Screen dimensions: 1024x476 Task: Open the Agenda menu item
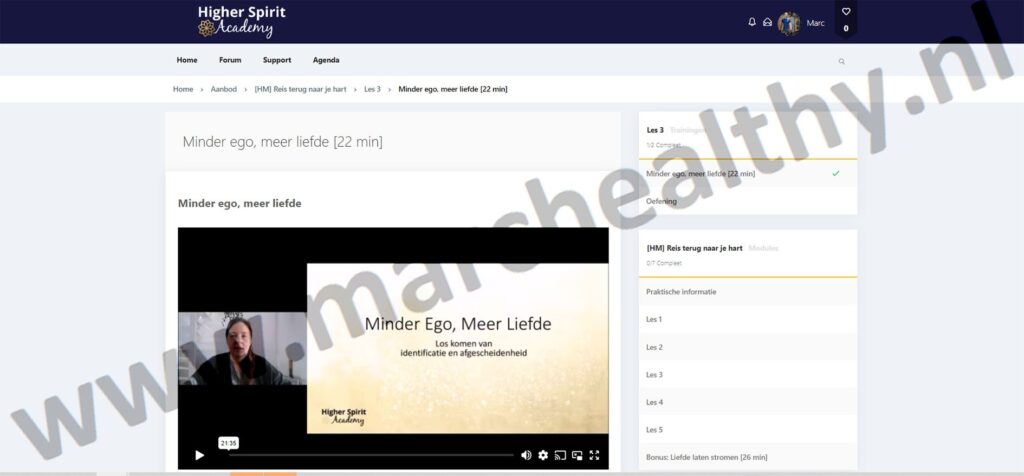point(326,60)
